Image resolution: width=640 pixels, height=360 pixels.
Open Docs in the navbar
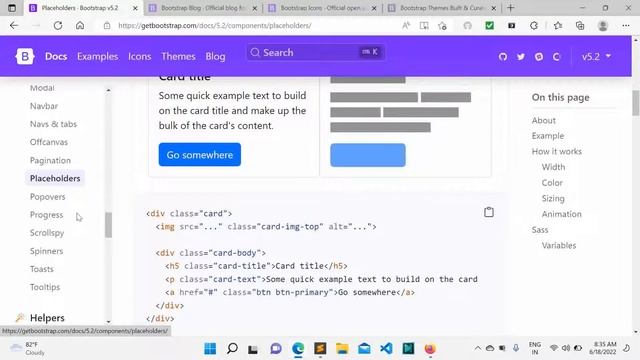coord(56,56)
